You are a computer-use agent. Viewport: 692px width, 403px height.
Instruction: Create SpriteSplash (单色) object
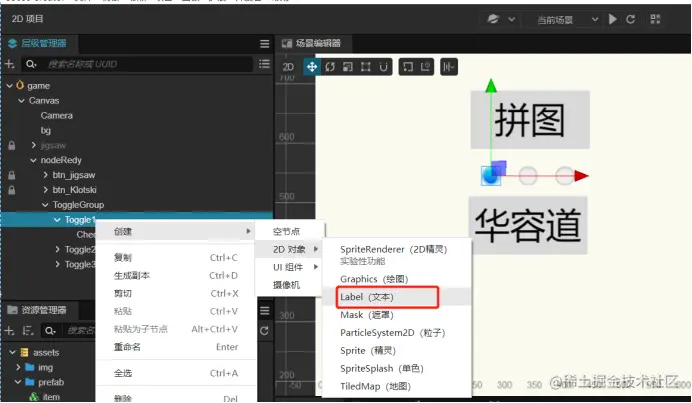click(396, 369)
